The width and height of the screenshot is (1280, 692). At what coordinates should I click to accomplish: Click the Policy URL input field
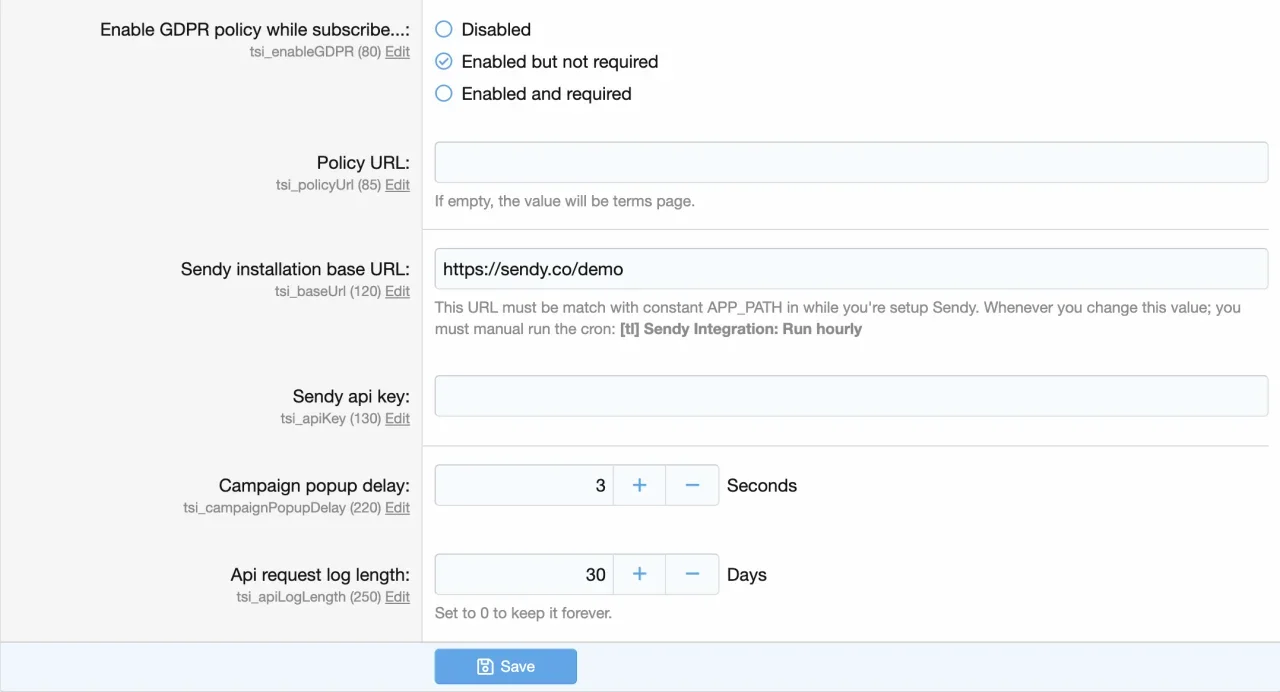pyautogui.click(x=851, y=162)
